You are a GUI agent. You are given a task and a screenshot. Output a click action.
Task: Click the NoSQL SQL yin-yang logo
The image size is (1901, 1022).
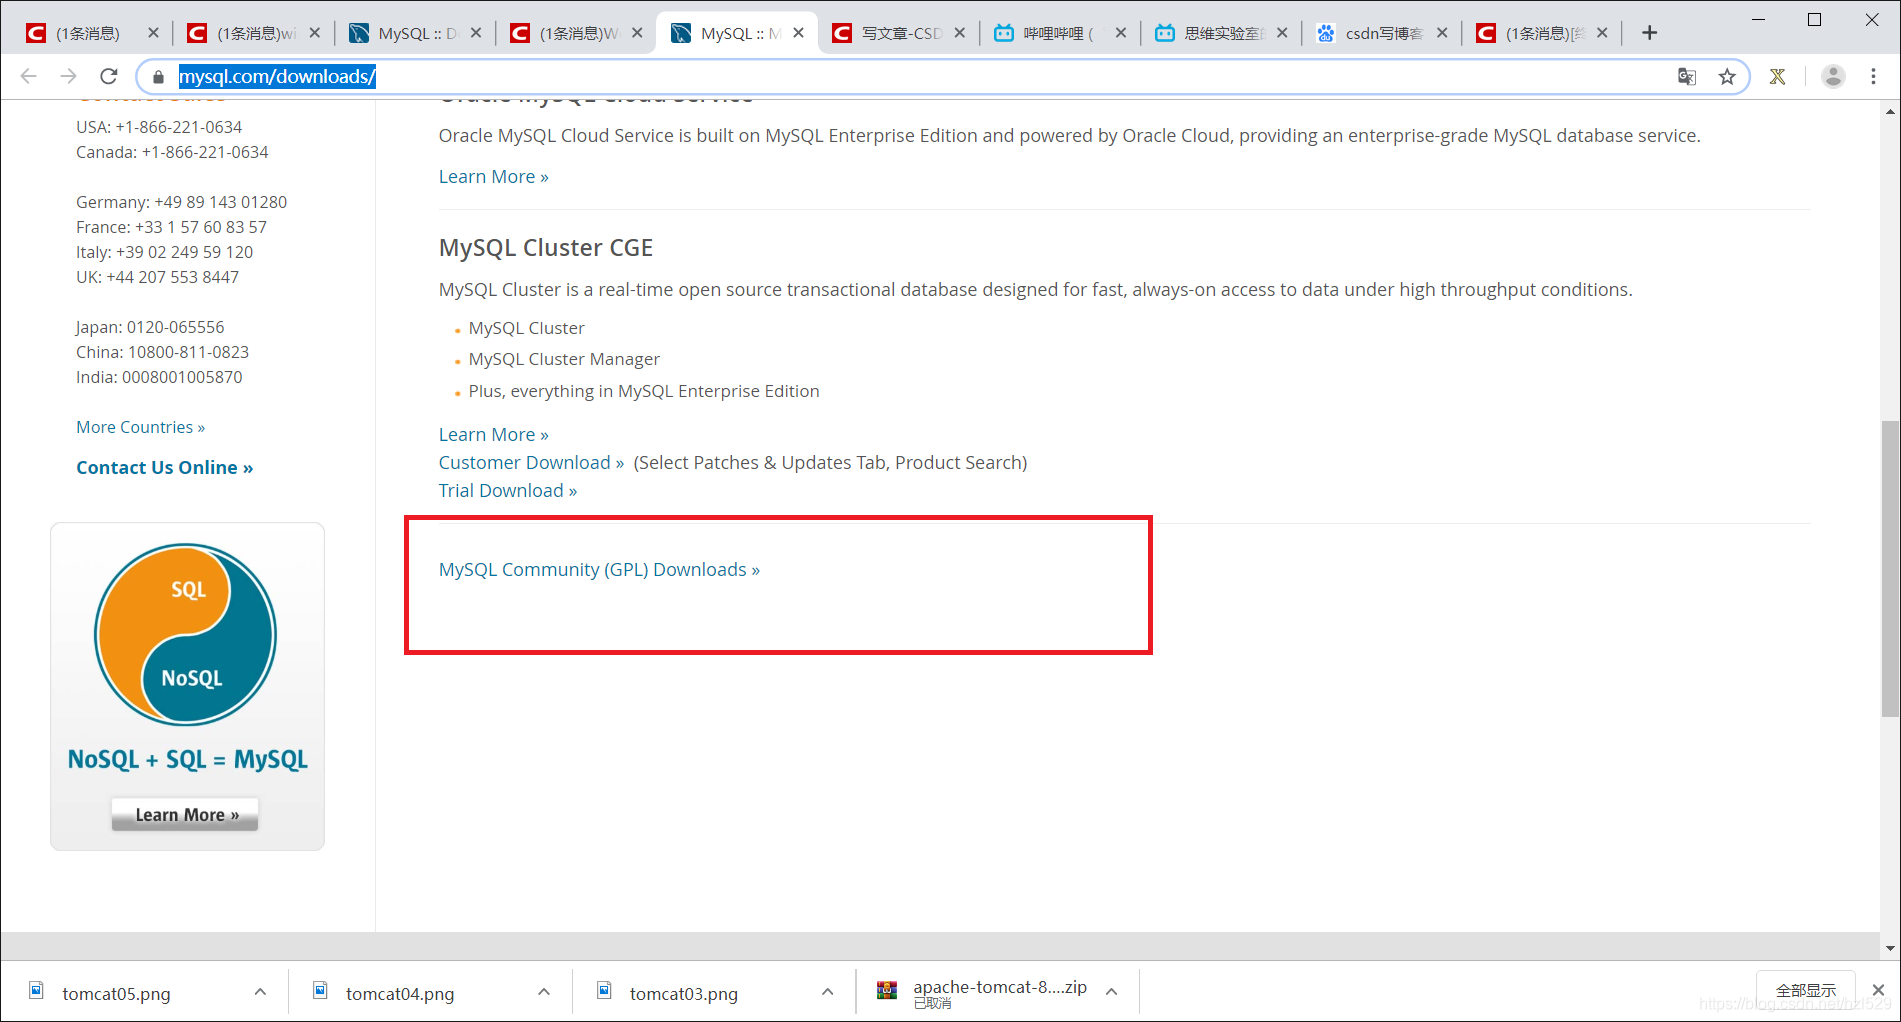click(185, 634)
